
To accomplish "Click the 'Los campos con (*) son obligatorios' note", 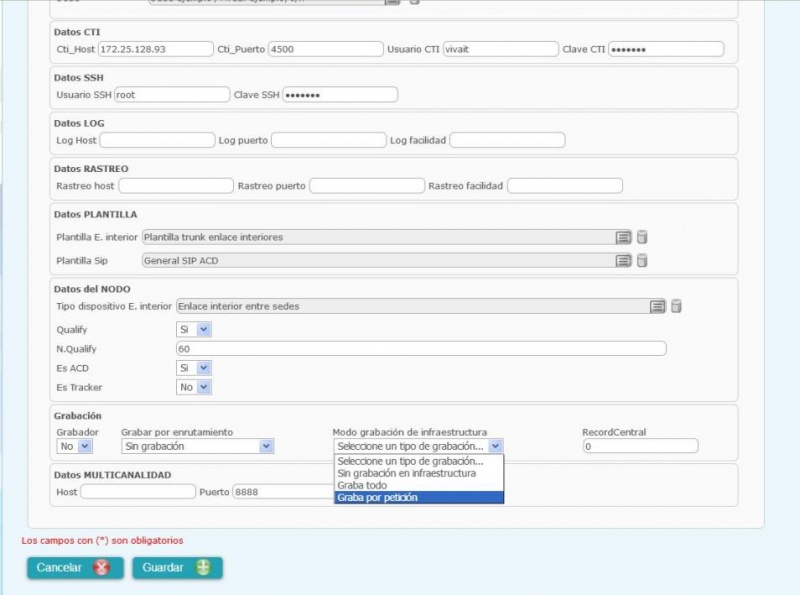I will tap(102, 540).
